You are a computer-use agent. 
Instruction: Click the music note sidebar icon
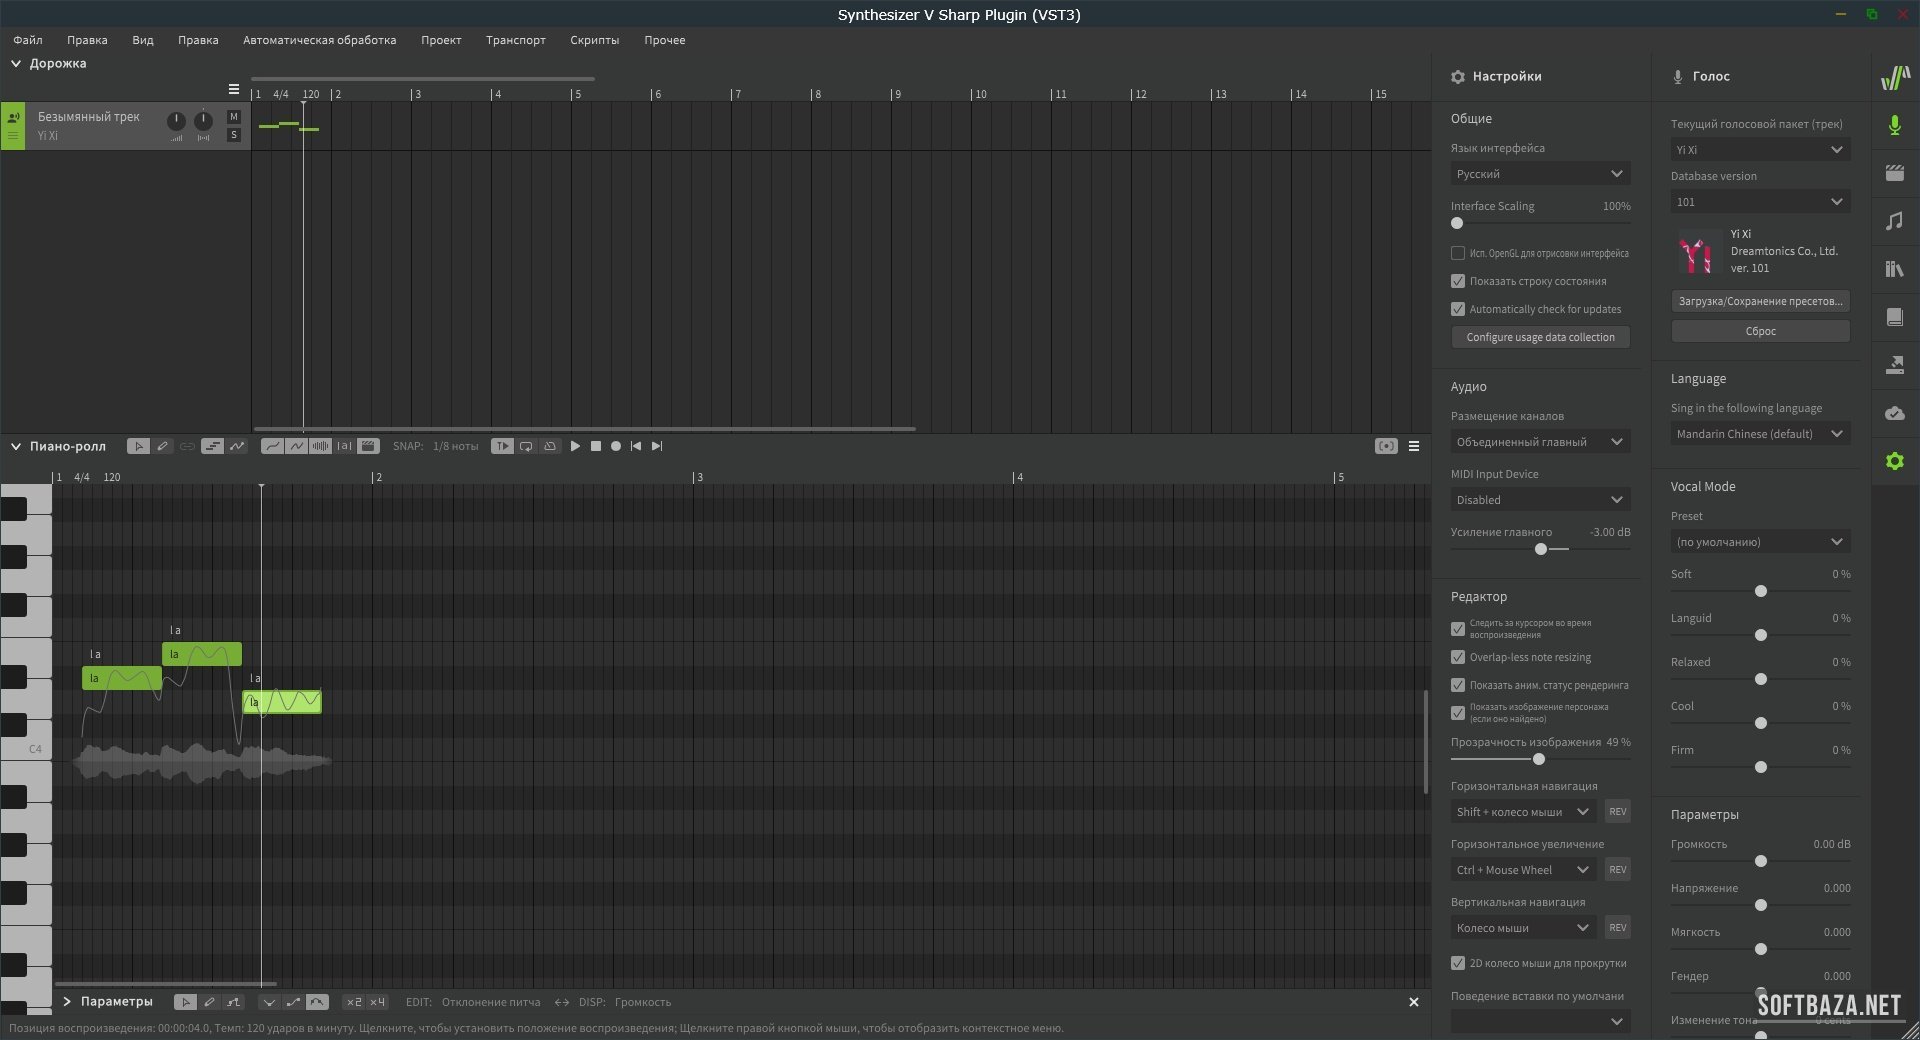(x=1894, y=221)
